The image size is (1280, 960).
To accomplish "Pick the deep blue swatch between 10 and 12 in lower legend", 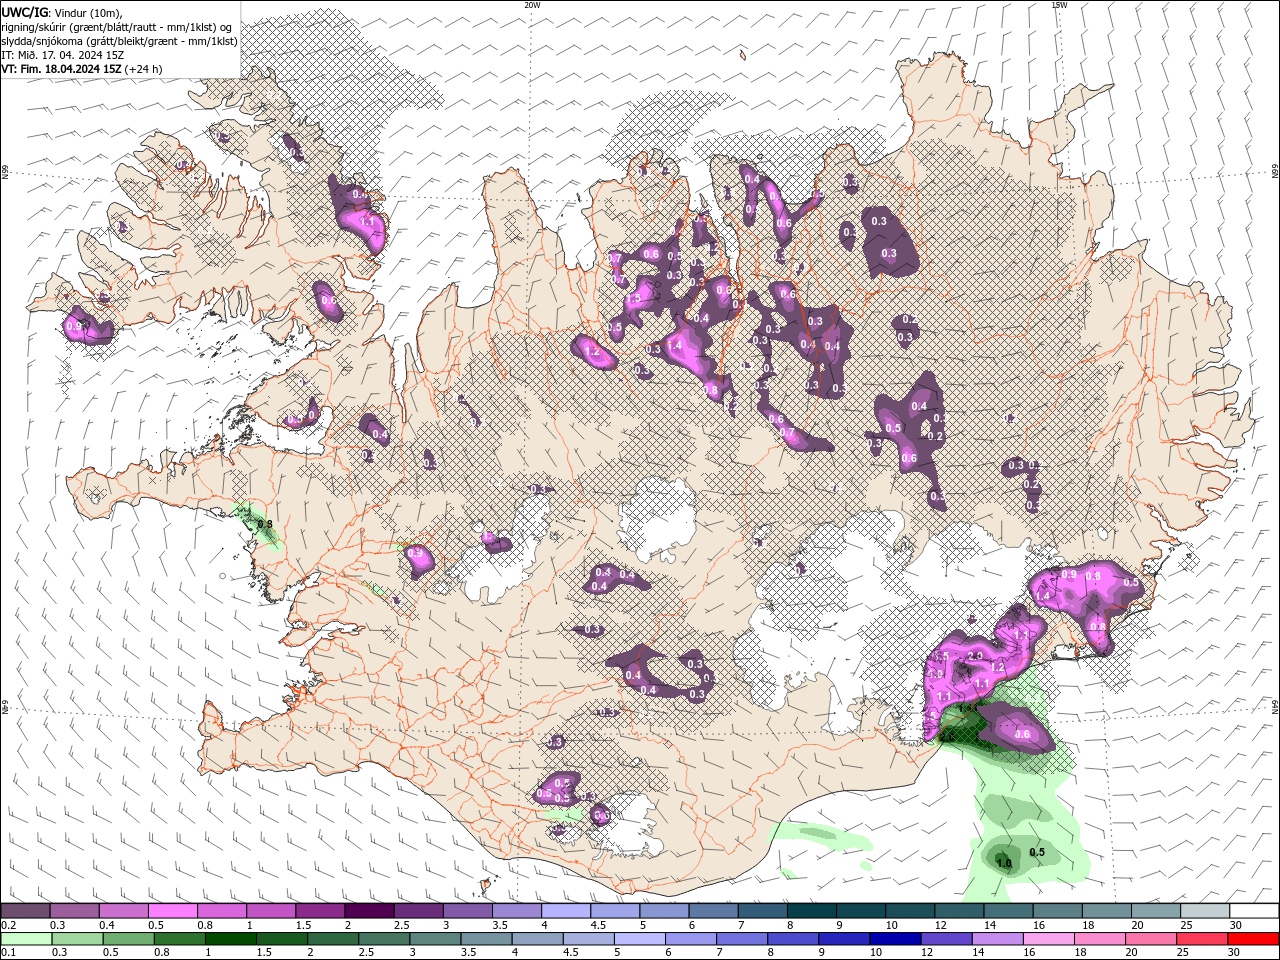I will pyautogui.click(x=896, y=939).
